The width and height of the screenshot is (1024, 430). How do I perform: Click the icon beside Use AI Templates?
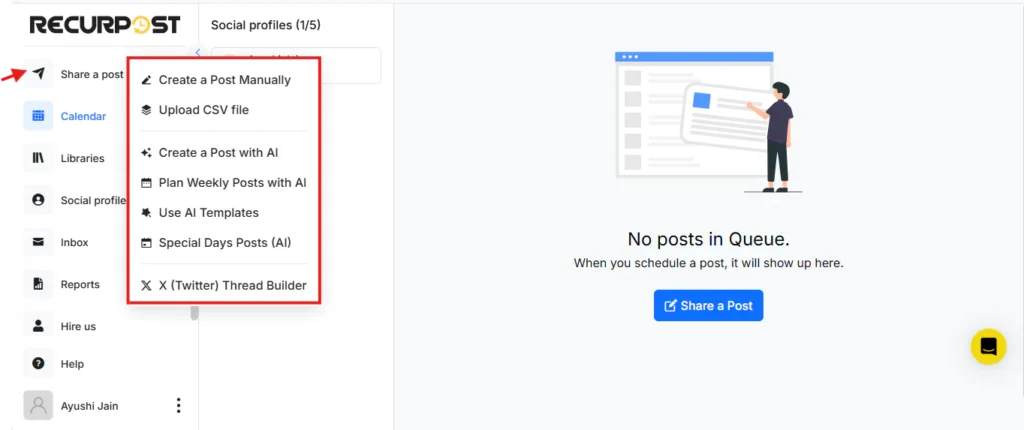[x=146, y=213]
